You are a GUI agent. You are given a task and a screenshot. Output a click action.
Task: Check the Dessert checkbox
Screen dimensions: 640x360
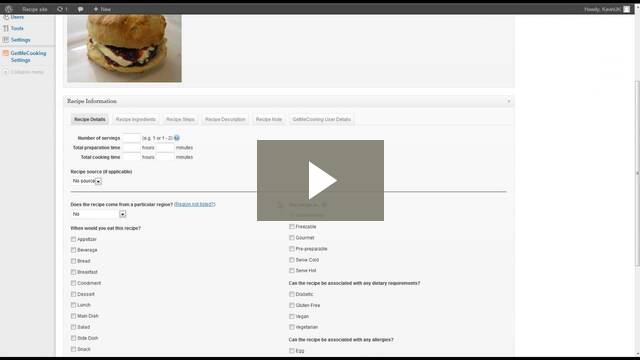point(73,294)
